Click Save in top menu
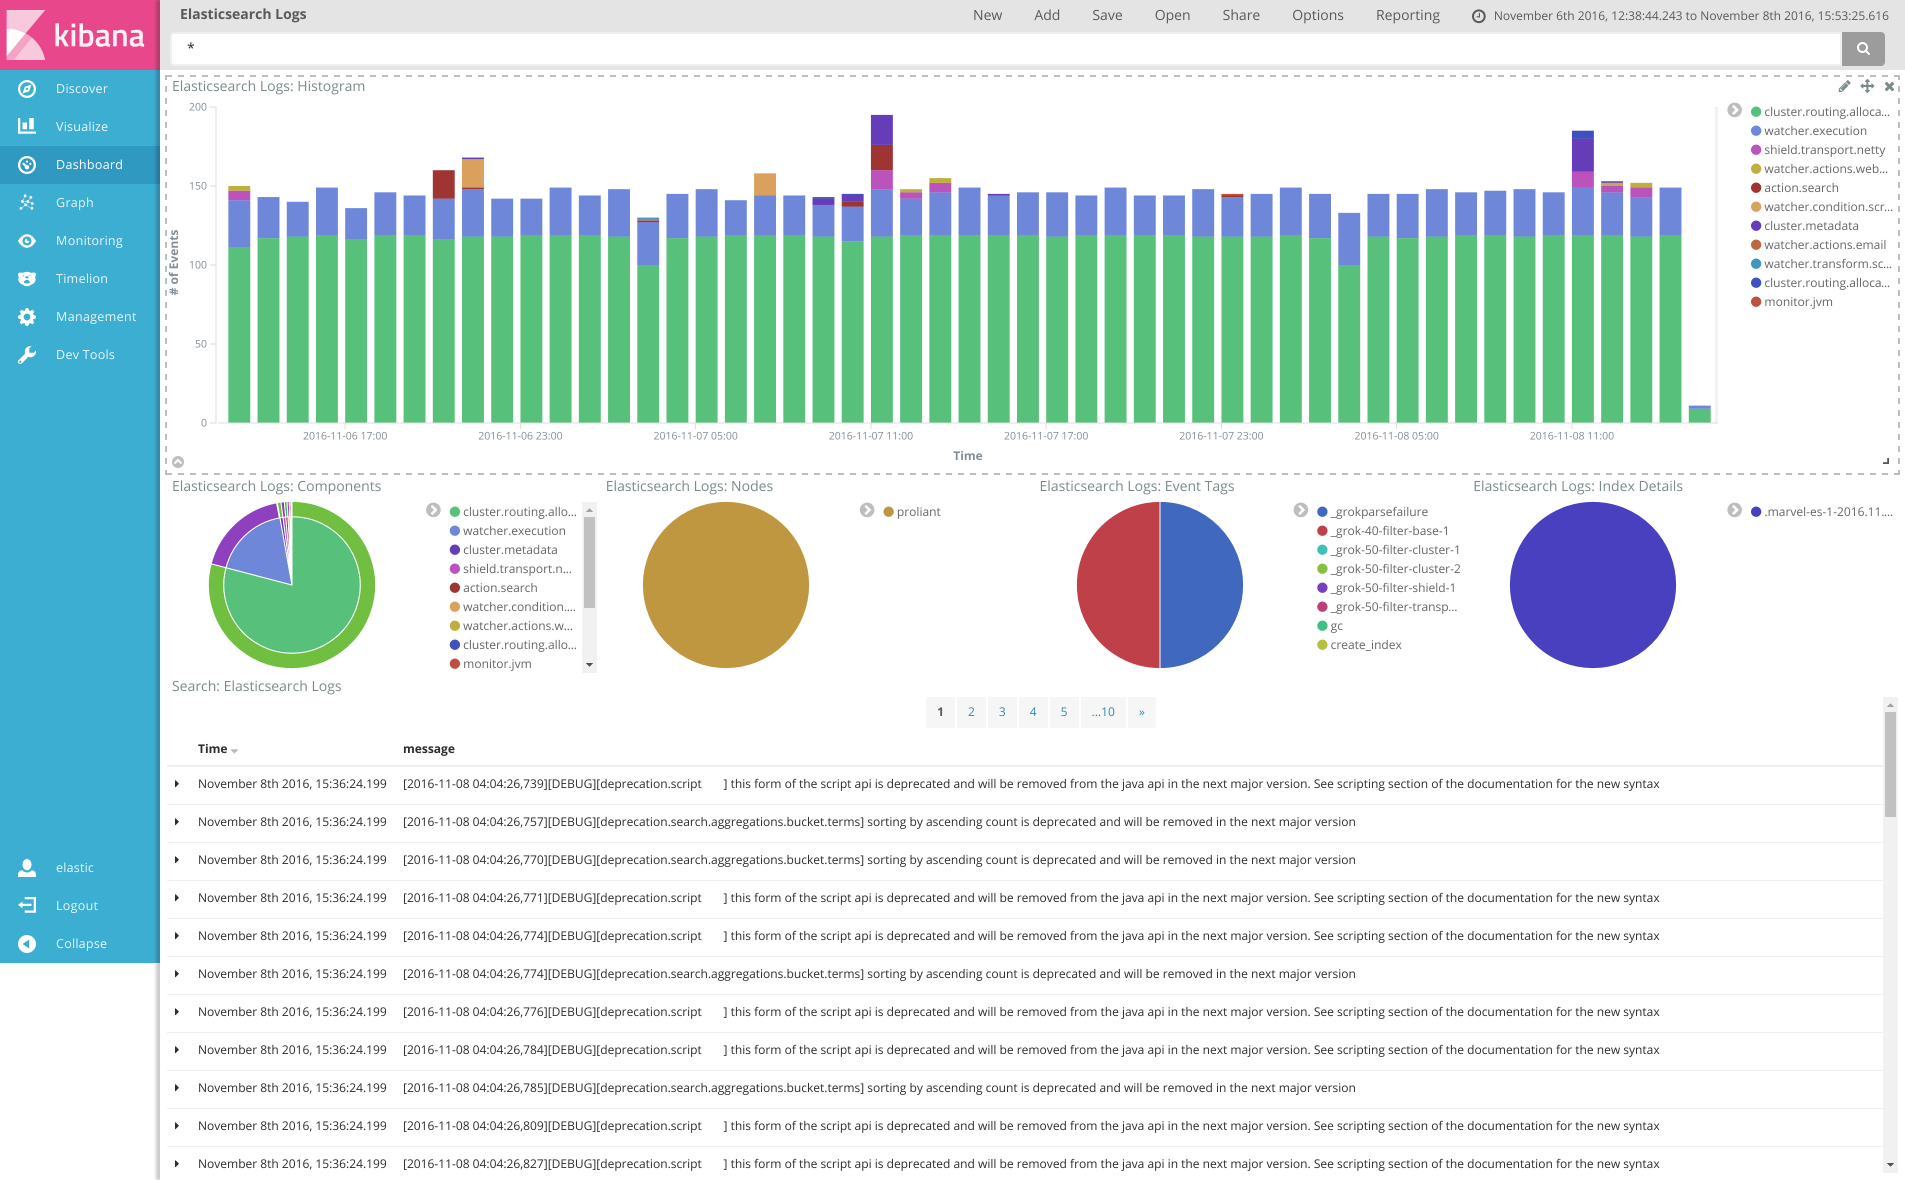The image size is (1905, 1180). tap(1107, 15)
